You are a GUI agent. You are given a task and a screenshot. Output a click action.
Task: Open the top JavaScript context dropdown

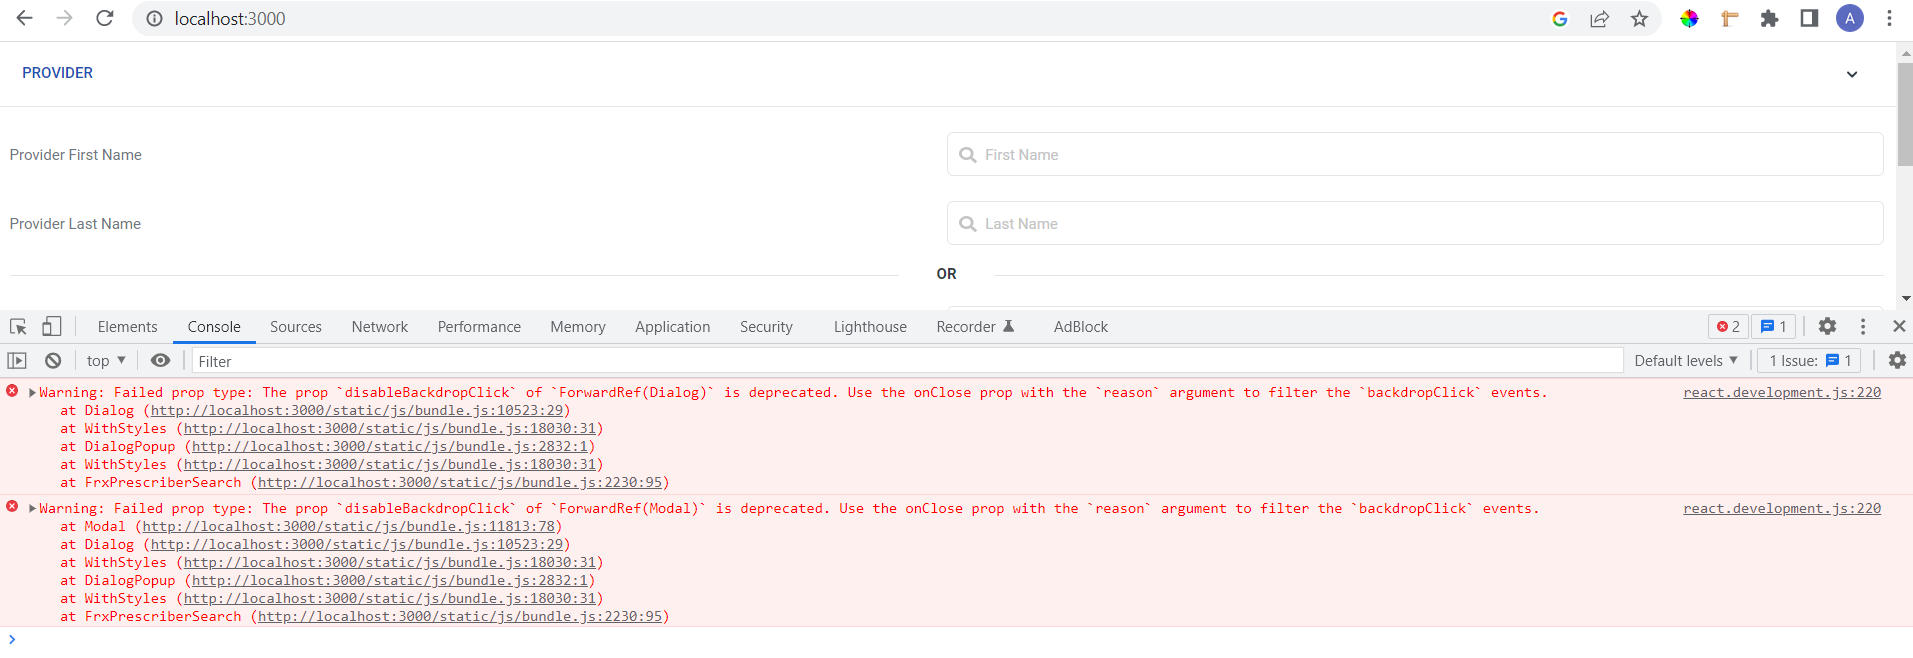[x=106, y=361]
